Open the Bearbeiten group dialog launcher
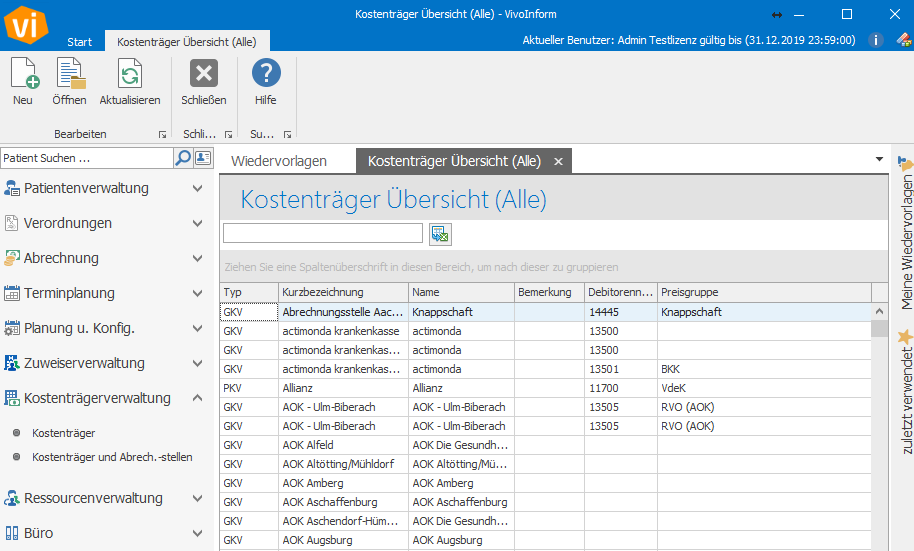914x551 pixels. click(163, 135)
